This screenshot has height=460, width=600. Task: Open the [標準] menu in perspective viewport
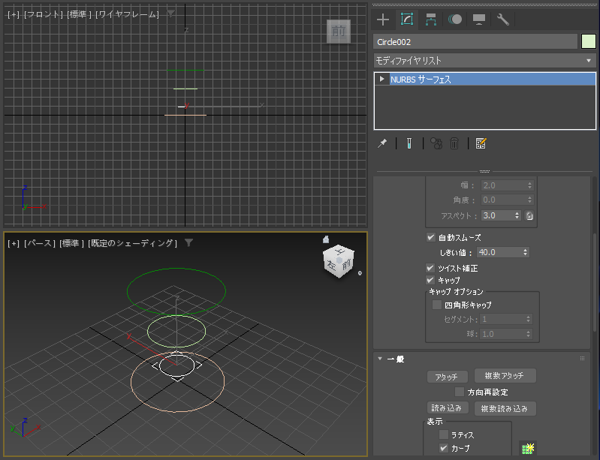72,243
